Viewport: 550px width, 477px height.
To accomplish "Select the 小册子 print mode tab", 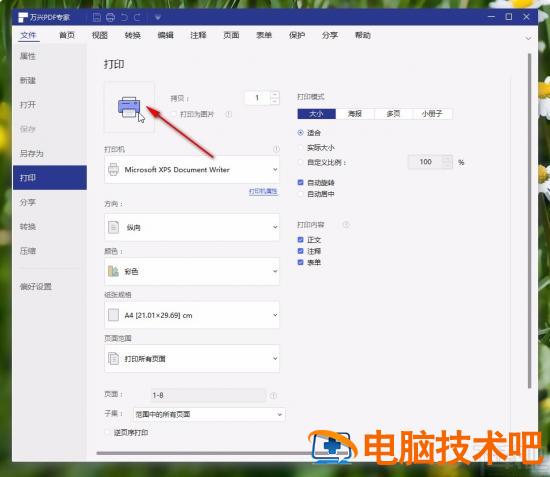I will point(432,114).
